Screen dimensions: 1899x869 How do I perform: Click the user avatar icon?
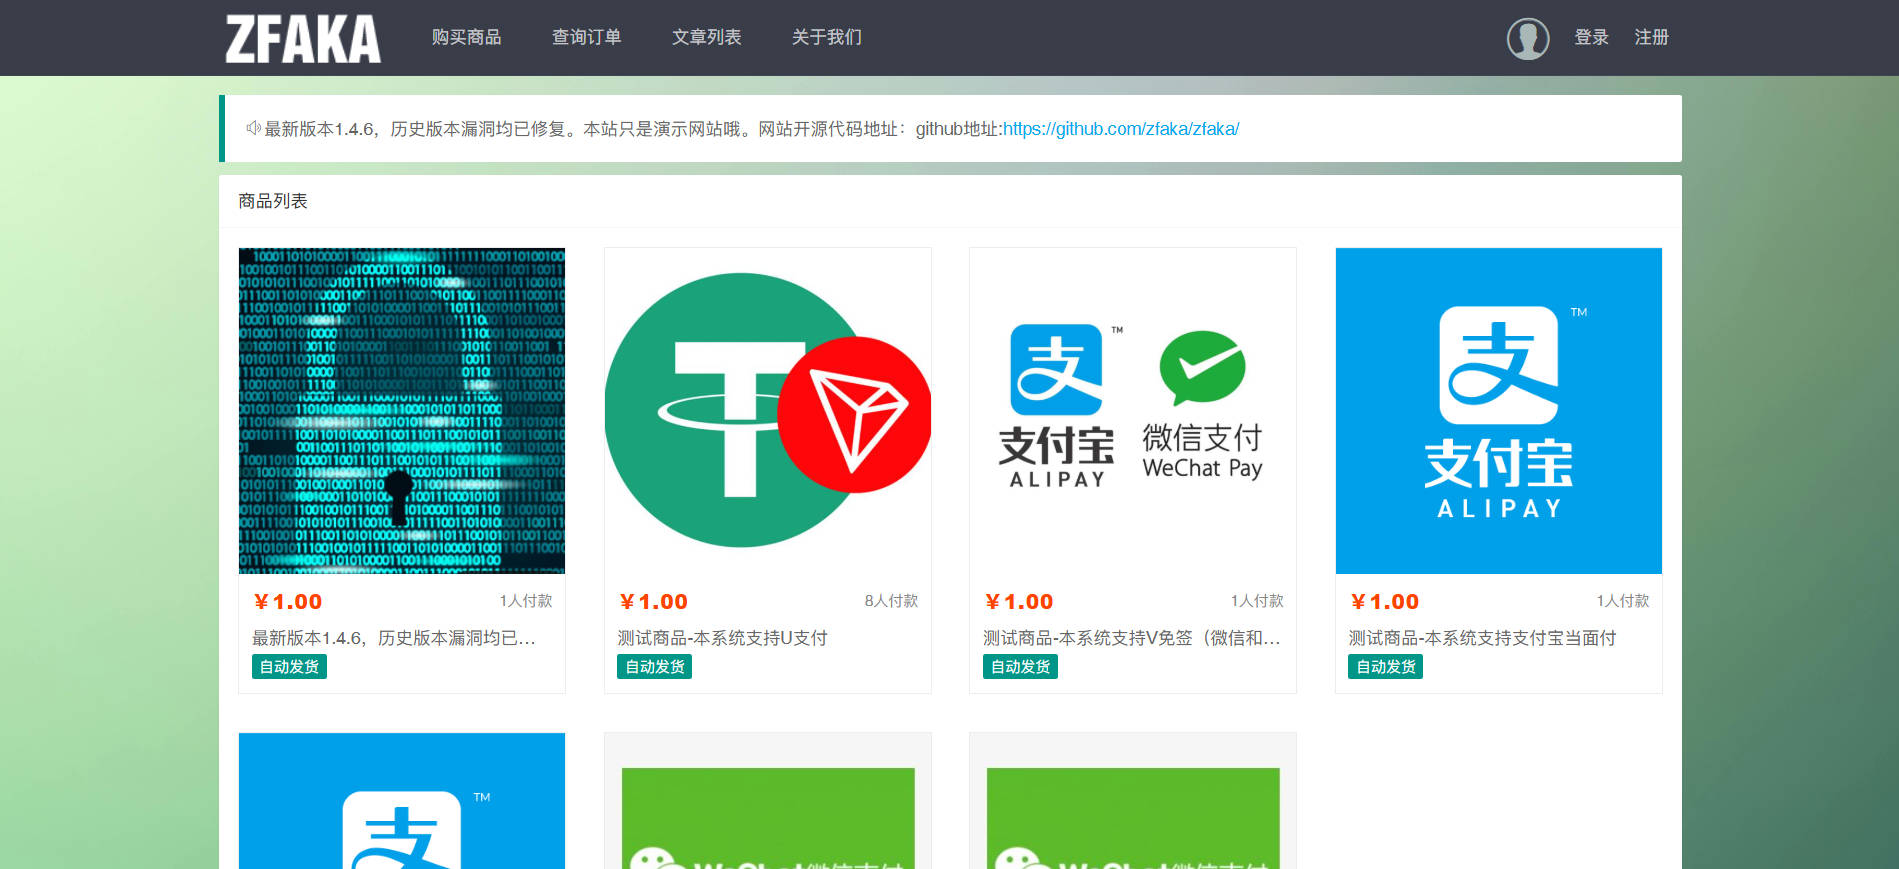point(1527,39)
